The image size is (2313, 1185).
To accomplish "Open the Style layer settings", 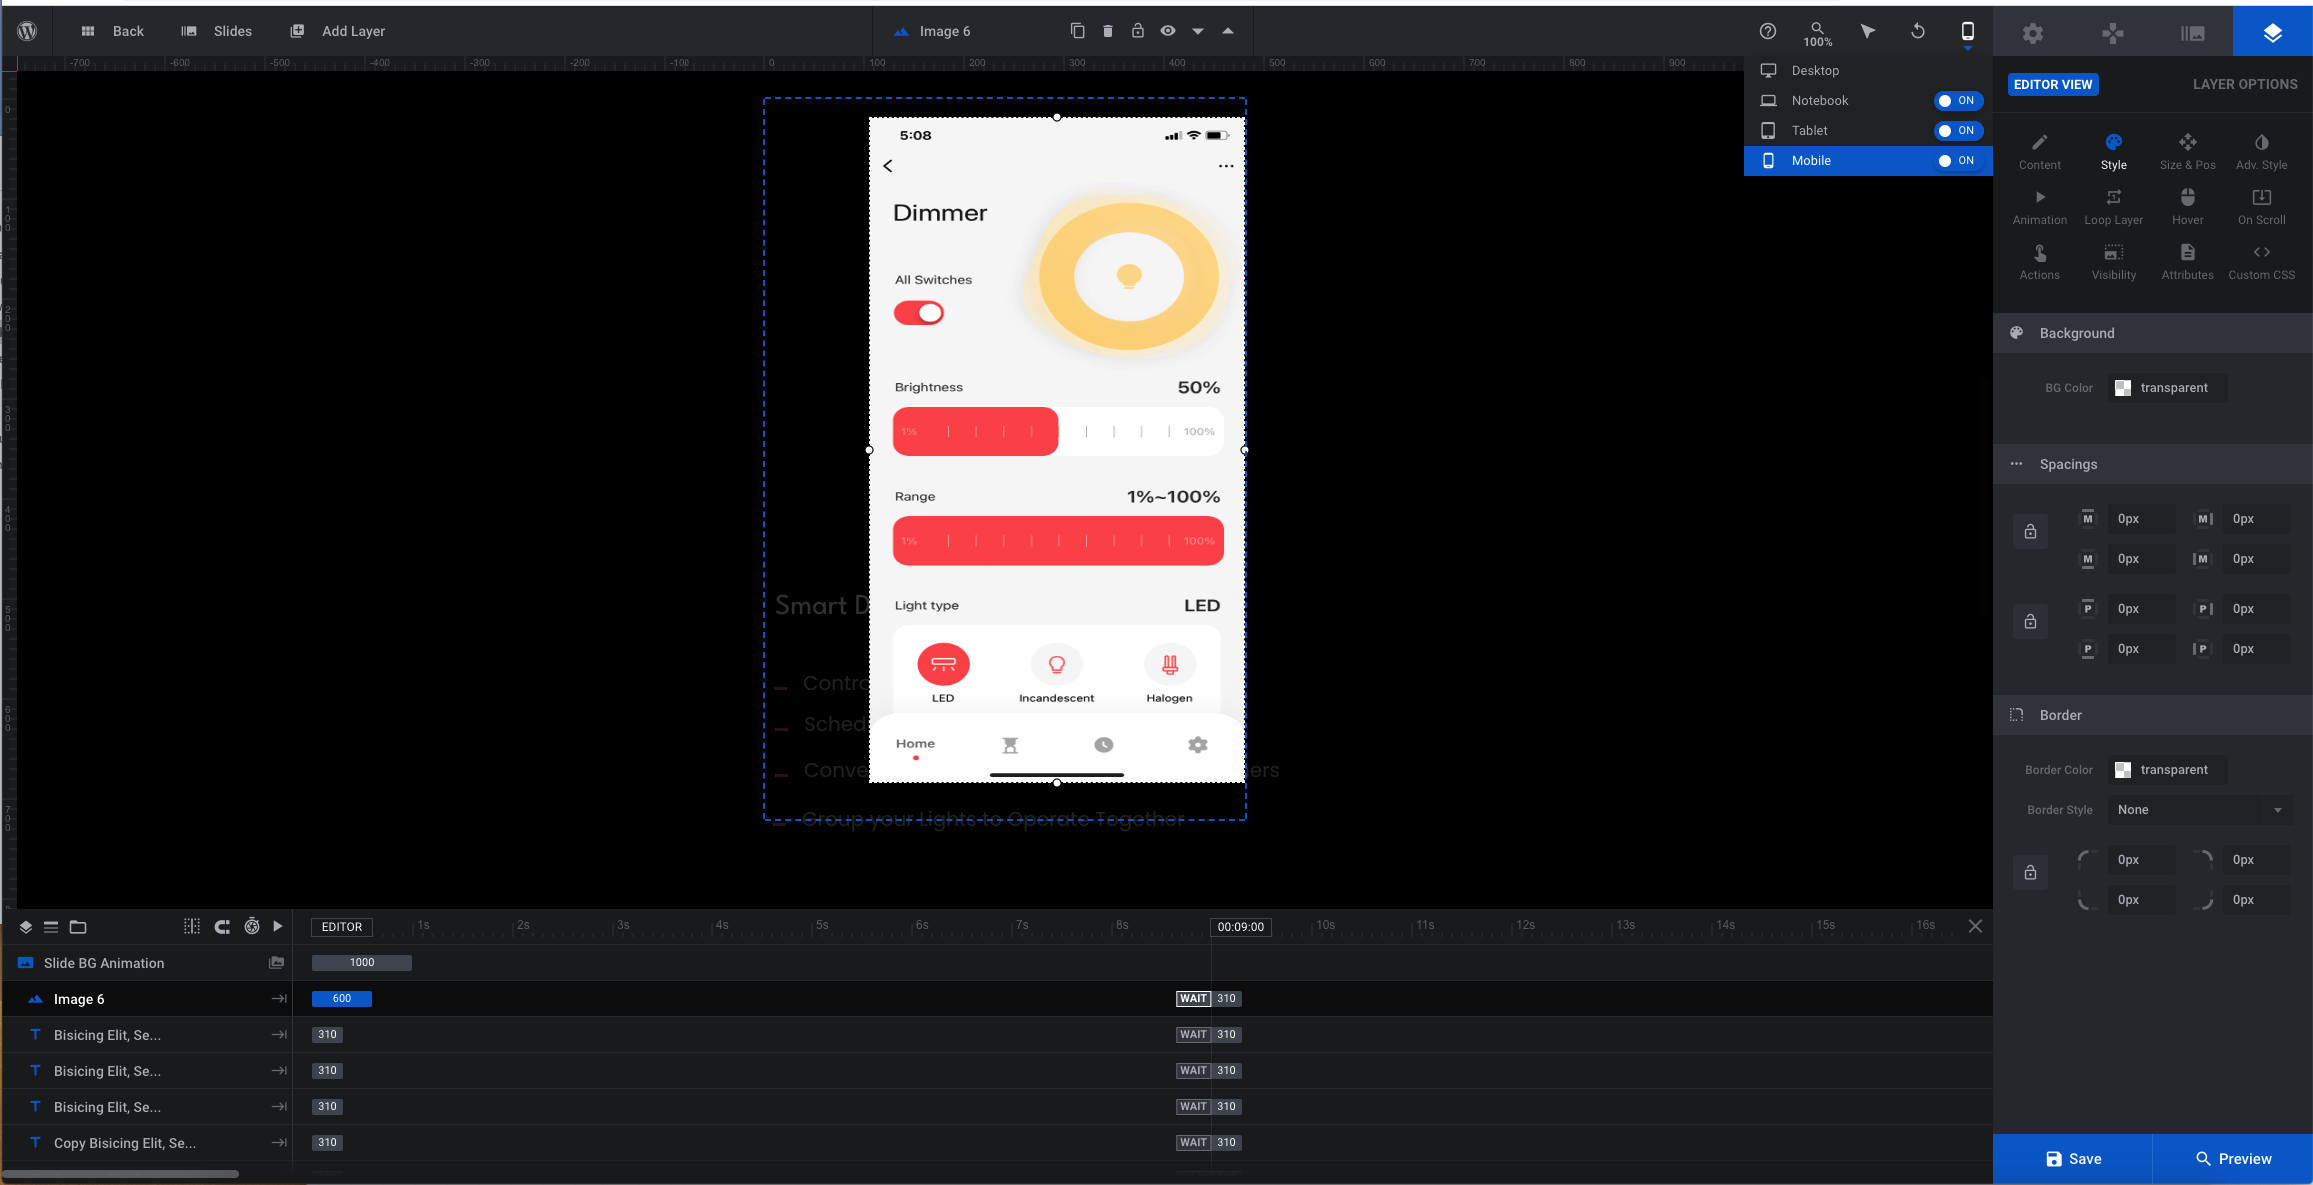I will [2113, 152].
